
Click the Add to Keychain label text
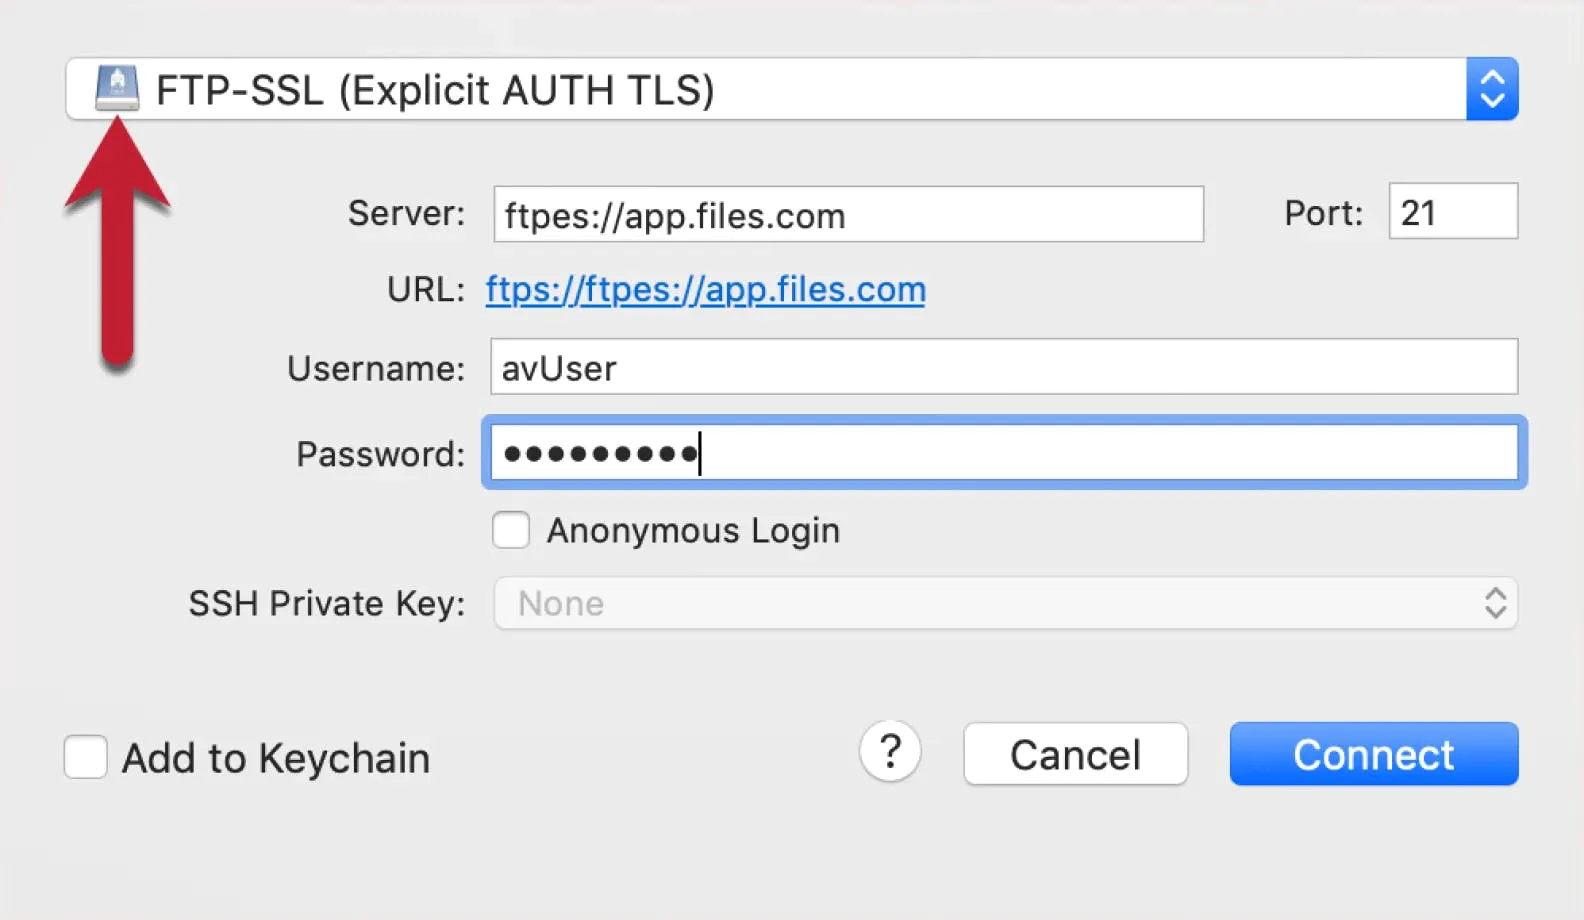point(276,758)
